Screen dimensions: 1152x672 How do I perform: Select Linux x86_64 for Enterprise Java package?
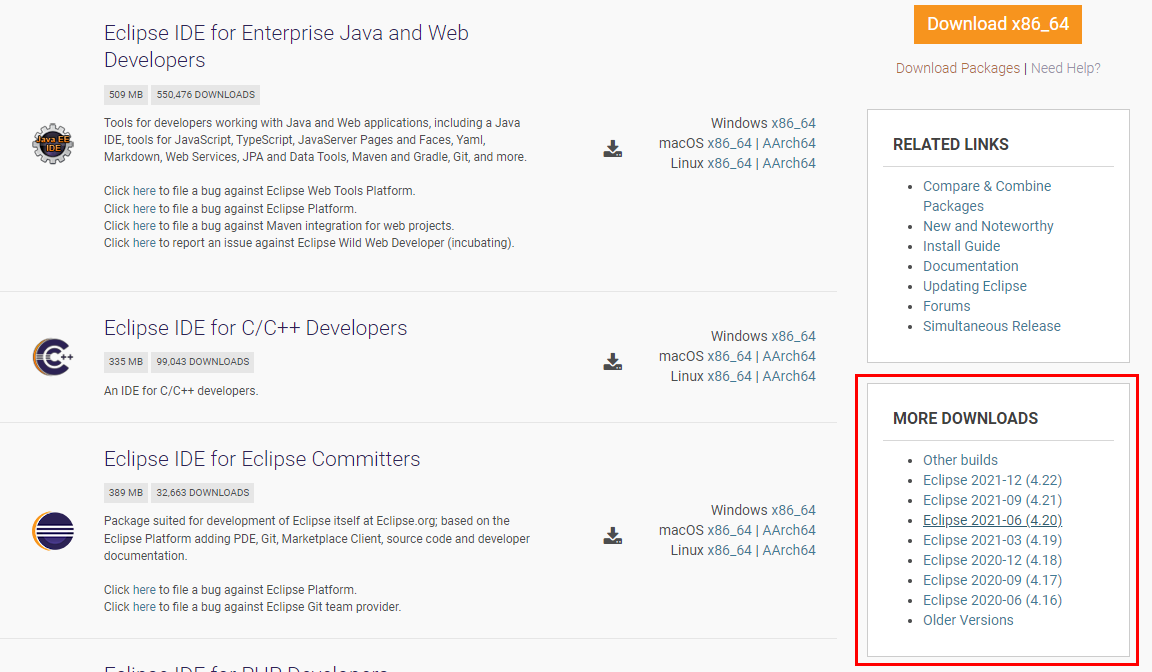[730, 163]
